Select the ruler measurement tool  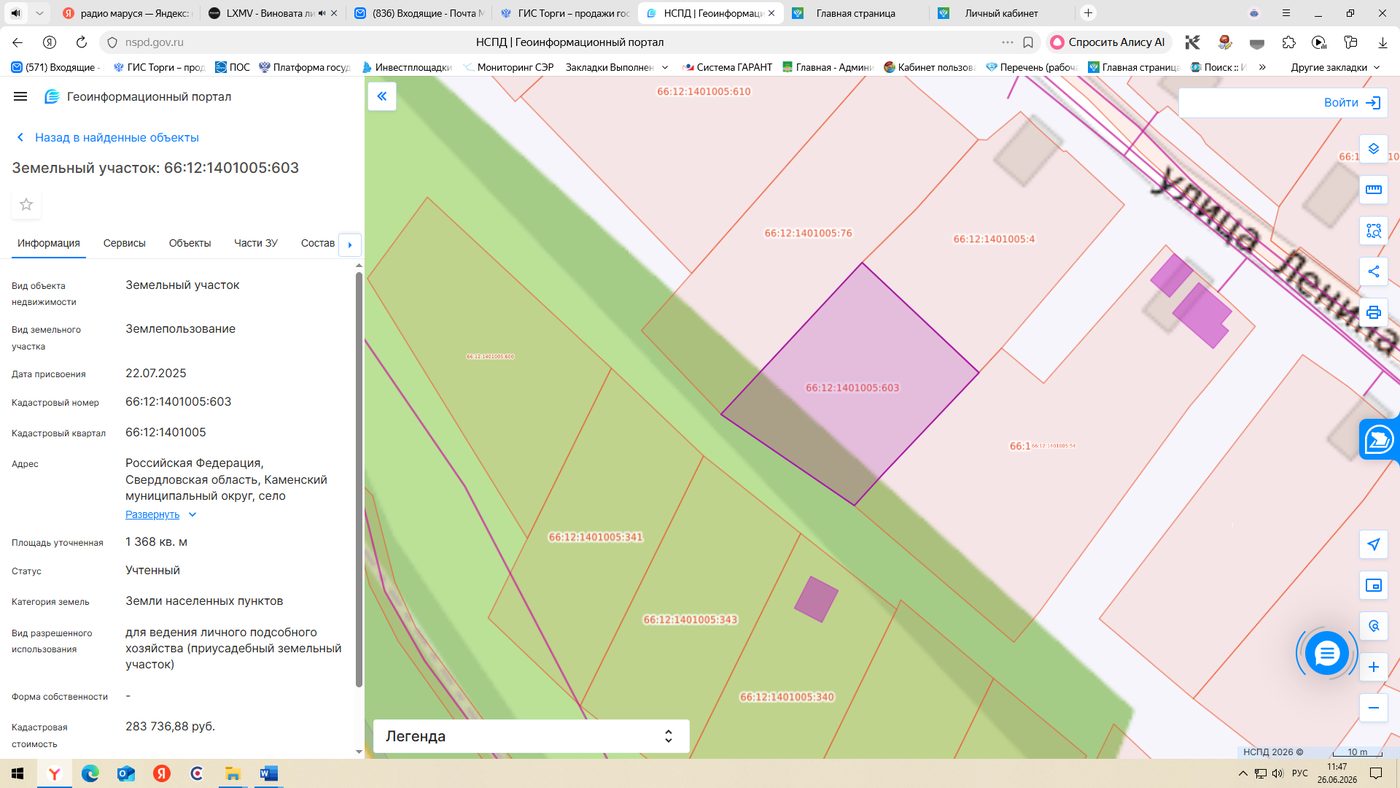point(1373,190)
